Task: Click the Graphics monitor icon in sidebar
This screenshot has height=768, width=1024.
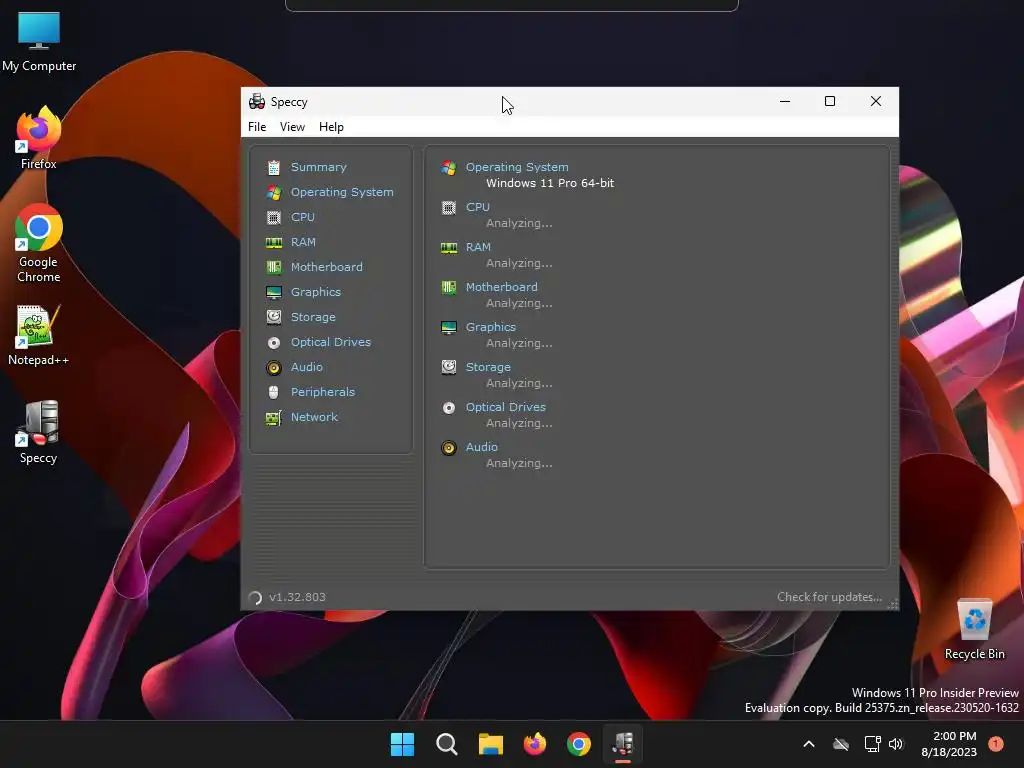Action: pos(274,293)
